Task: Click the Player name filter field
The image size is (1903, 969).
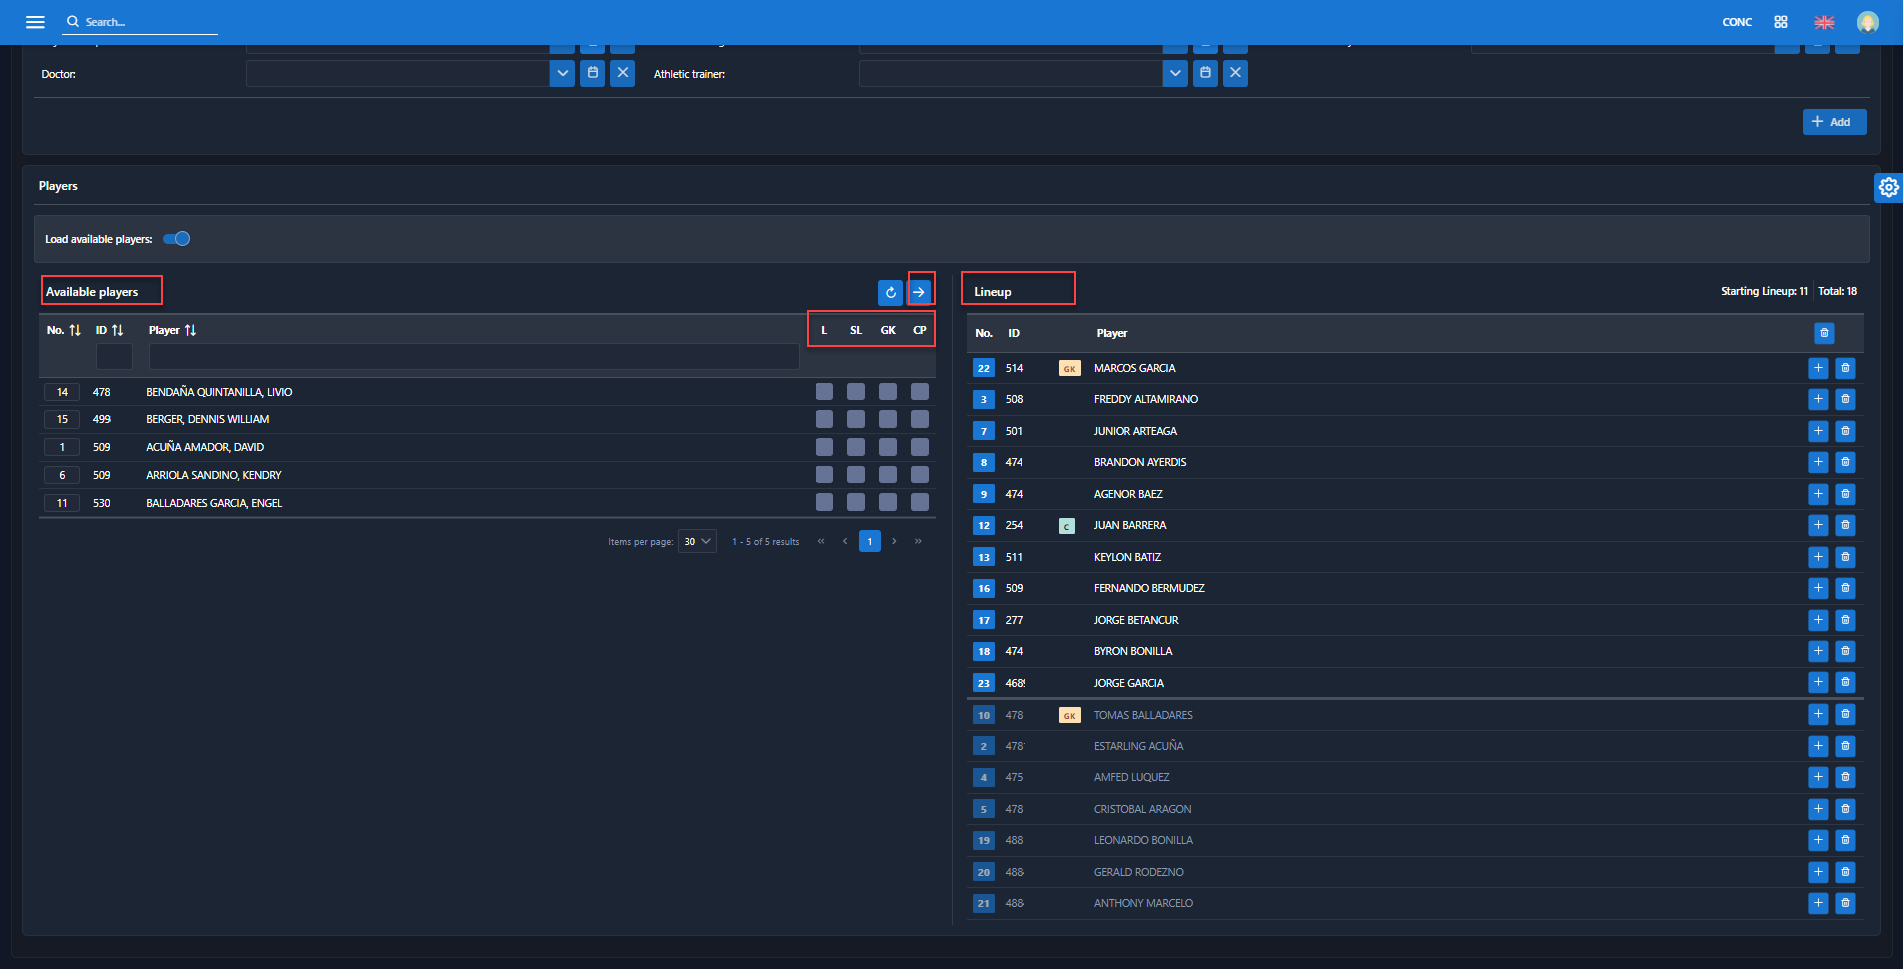Action: point(473,357)
